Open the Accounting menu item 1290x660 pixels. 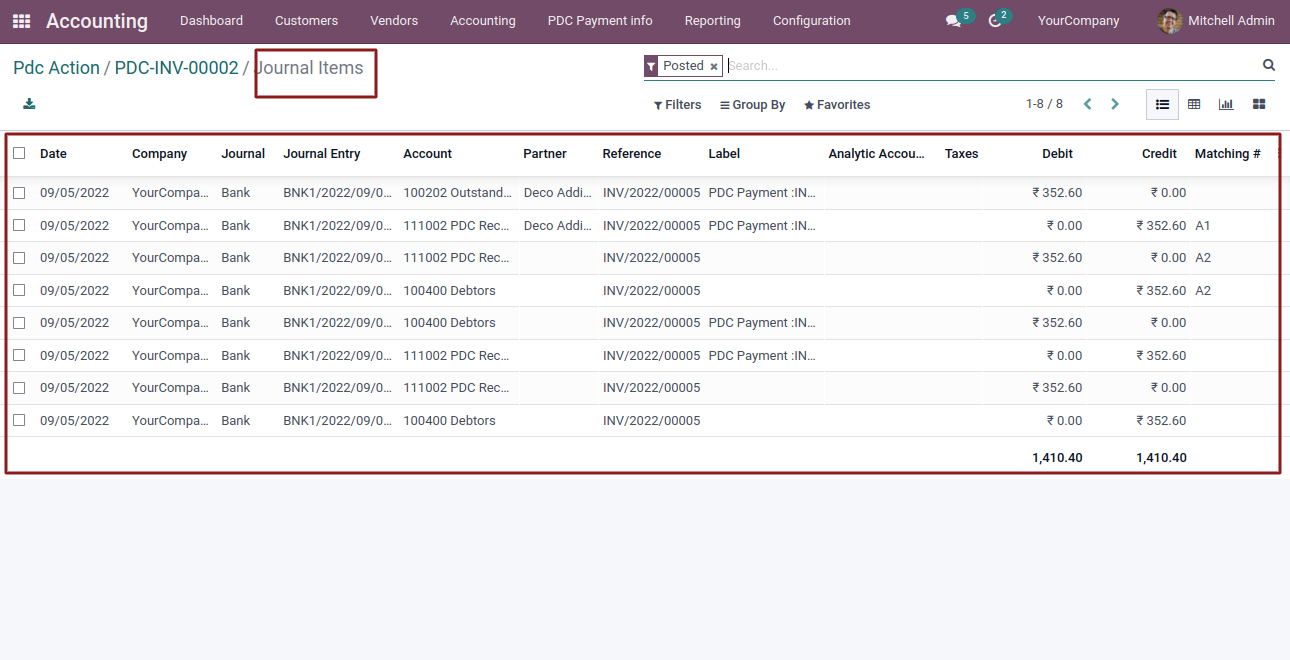(x=483, y=21)
